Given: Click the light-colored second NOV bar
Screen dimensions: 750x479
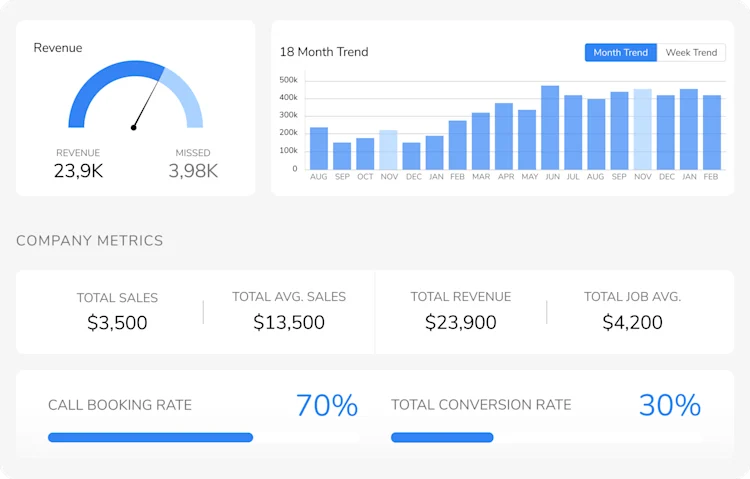Looking at the screenshot, I should point(642,129).
